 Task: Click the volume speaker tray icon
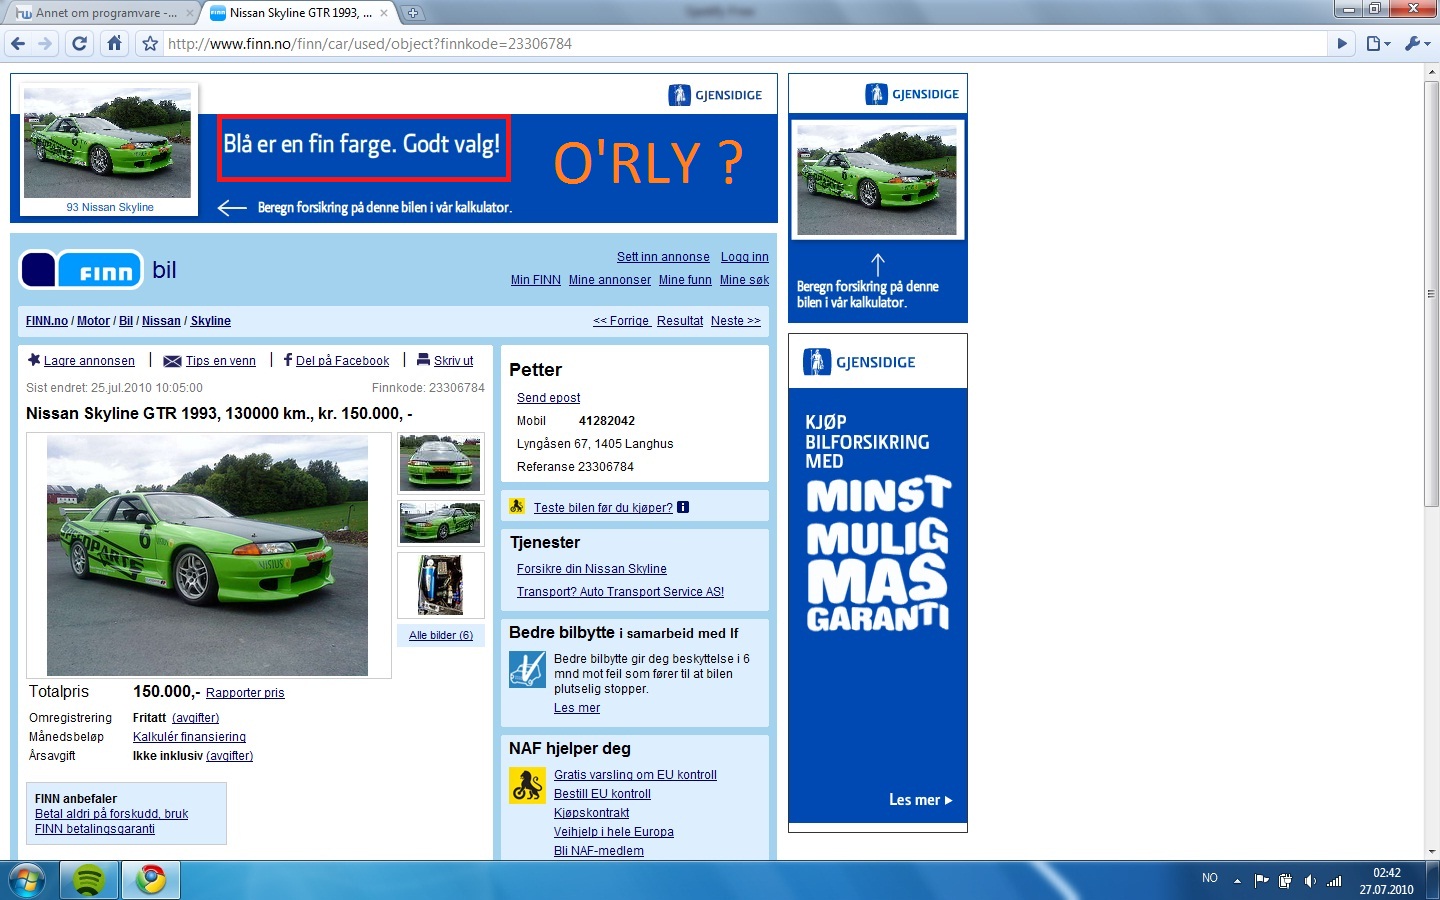1310,881
